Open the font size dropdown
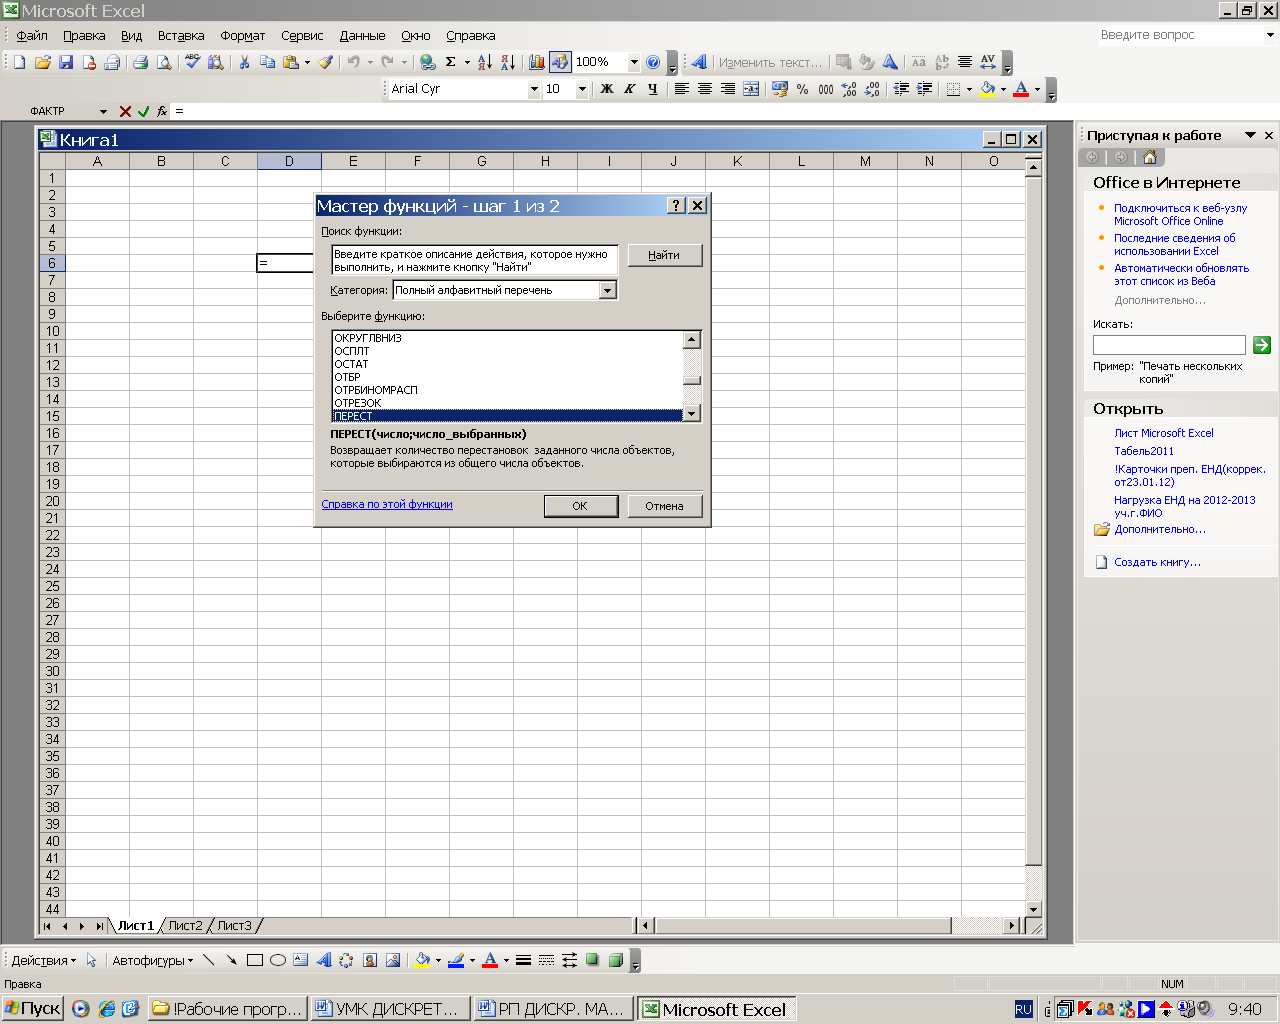The width and height of the screenshot is (1280, 1024). click(582, 89)
